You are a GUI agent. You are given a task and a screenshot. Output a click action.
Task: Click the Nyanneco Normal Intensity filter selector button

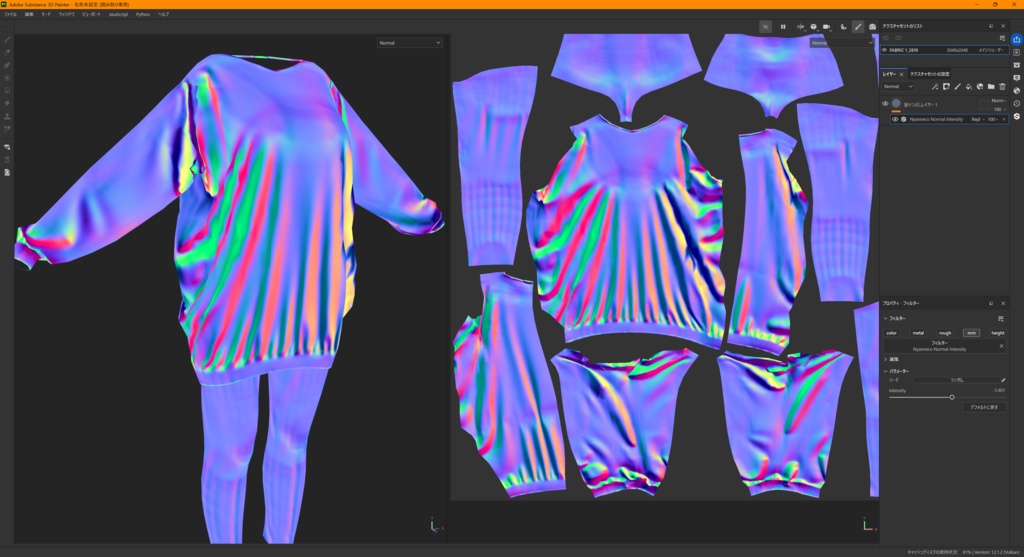(939, 346)
